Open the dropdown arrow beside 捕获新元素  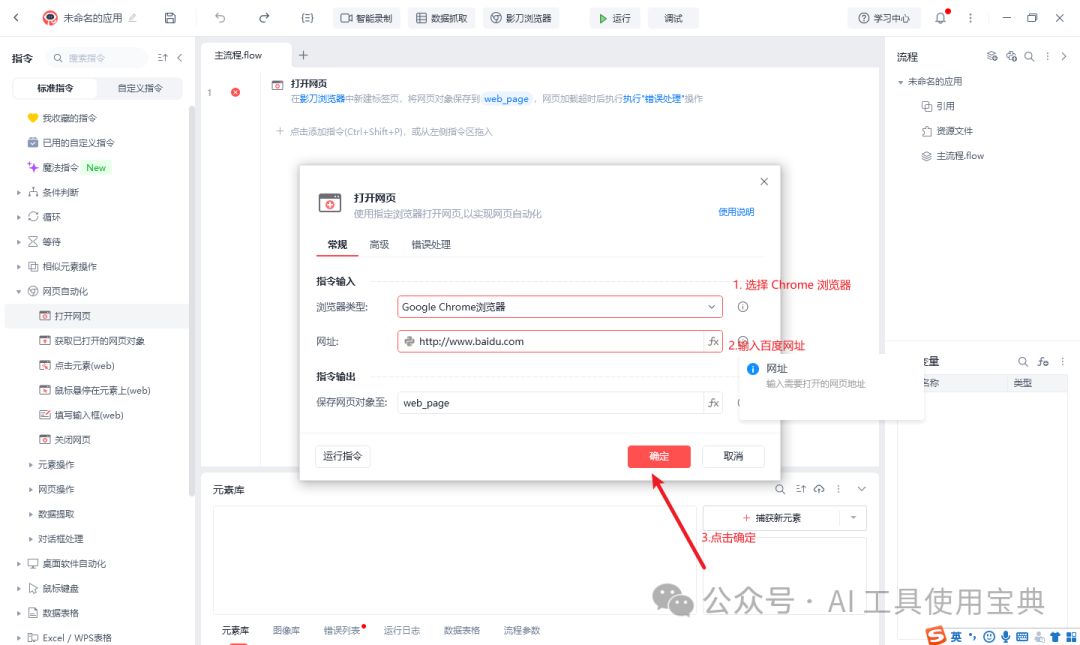click(x=853, y=518)
